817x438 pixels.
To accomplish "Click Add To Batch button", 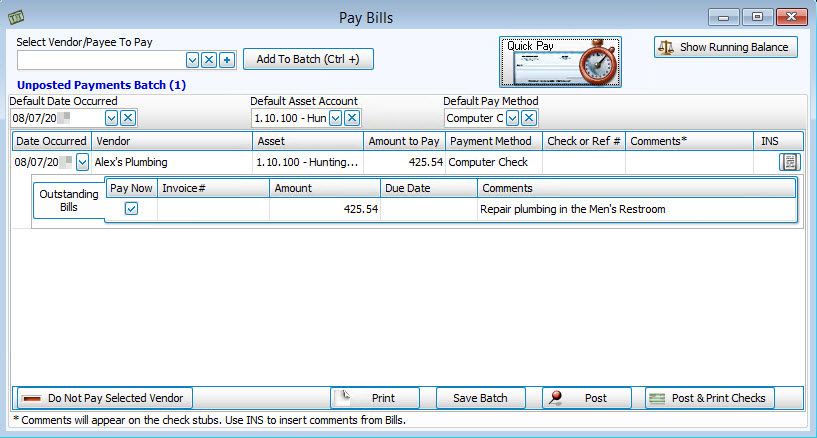I will click(x=307, y=59).
